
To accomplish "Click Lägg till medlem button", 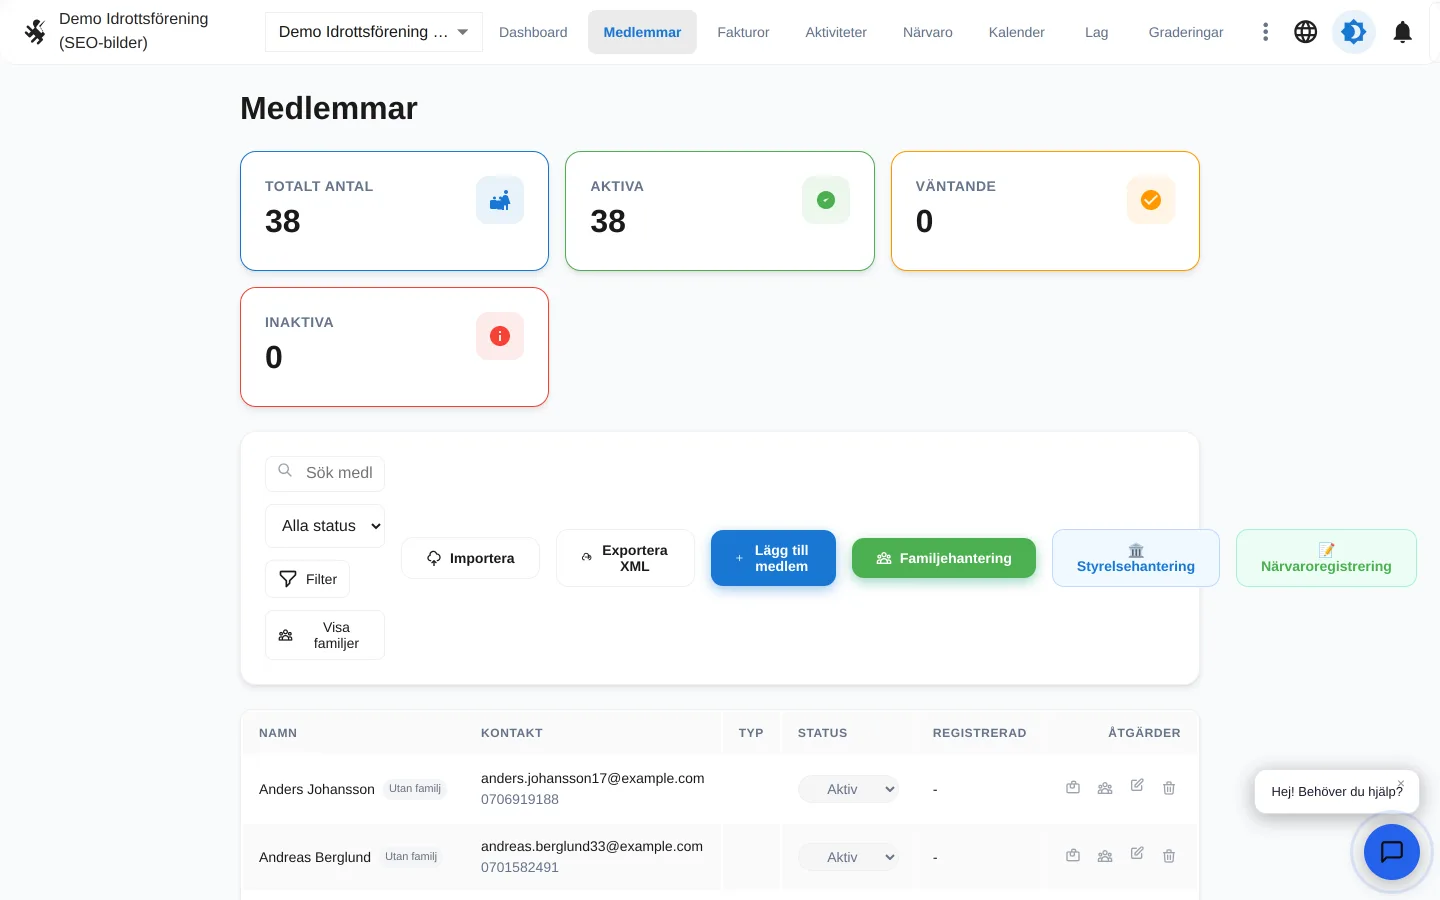I will [x=773, y=558].
